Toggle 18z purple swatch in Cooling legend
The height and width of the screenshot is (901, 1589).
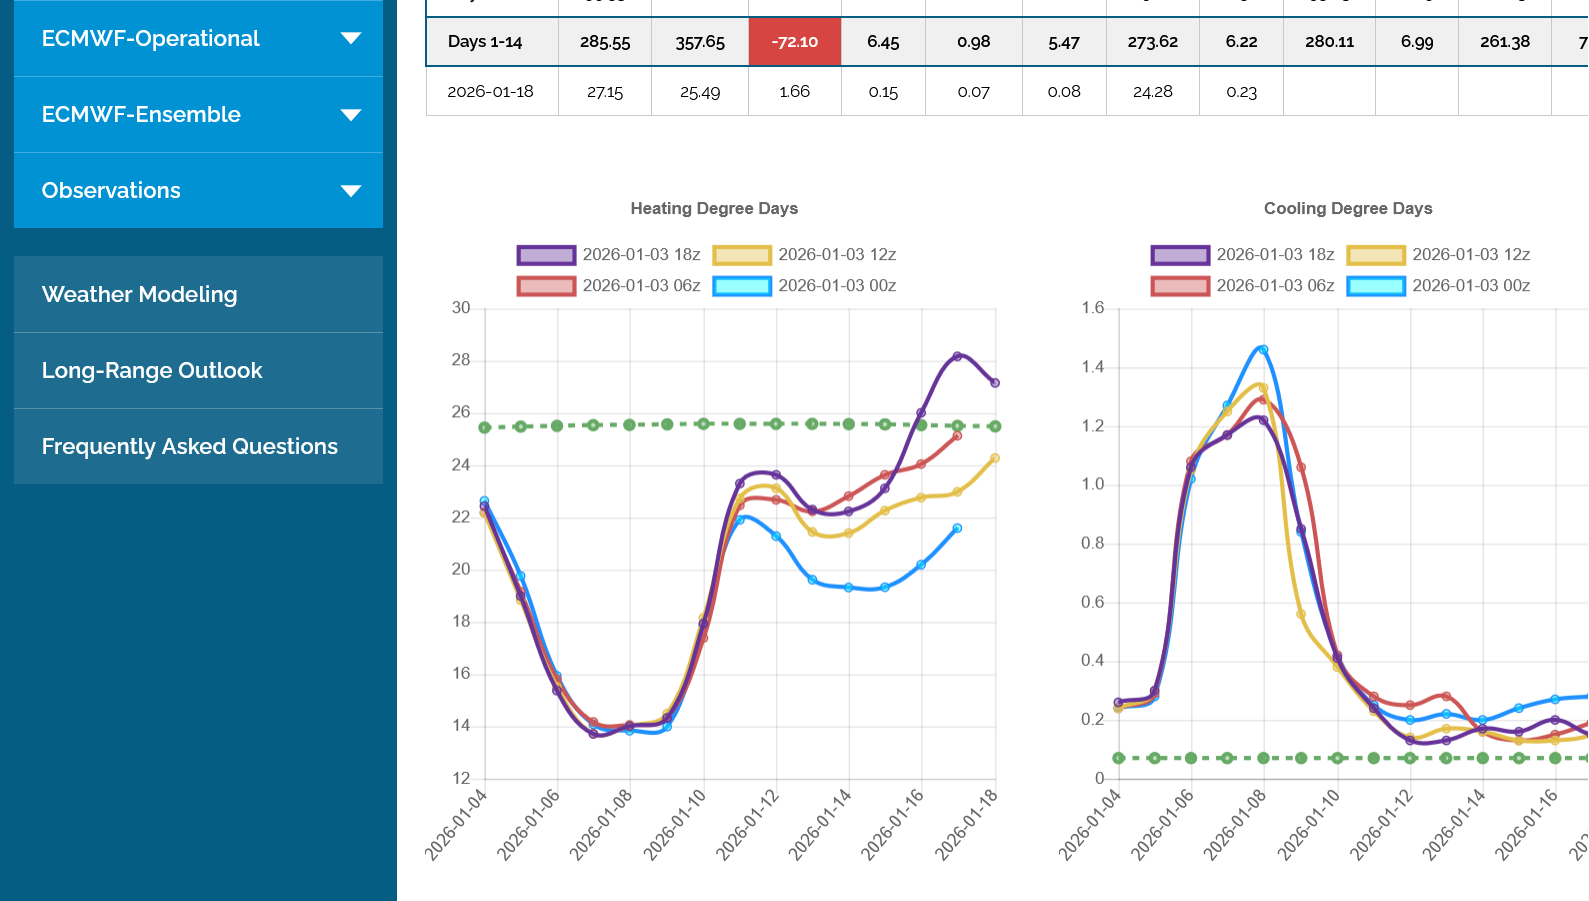pyautogui.click(x=1180, y=255)
